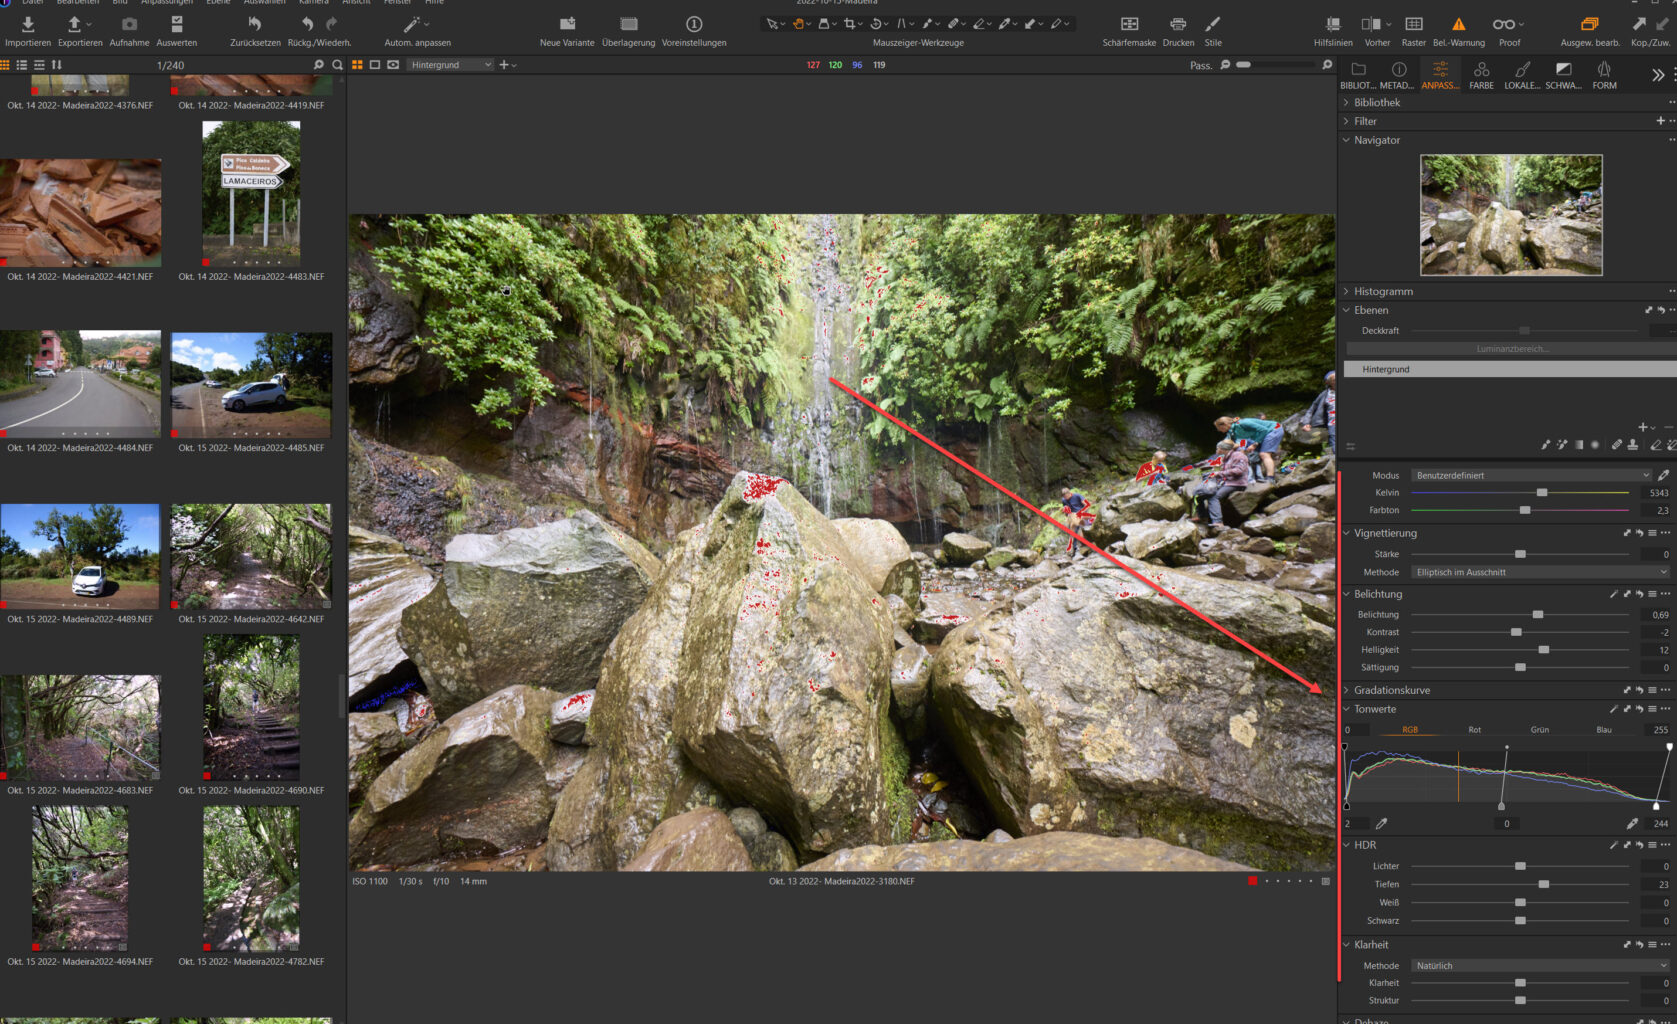Image resolution: width=1677 pixels, height=1024 pixels.
Task: Click the Exportieren toolbar icon
Action: click(x=74, y=24)
